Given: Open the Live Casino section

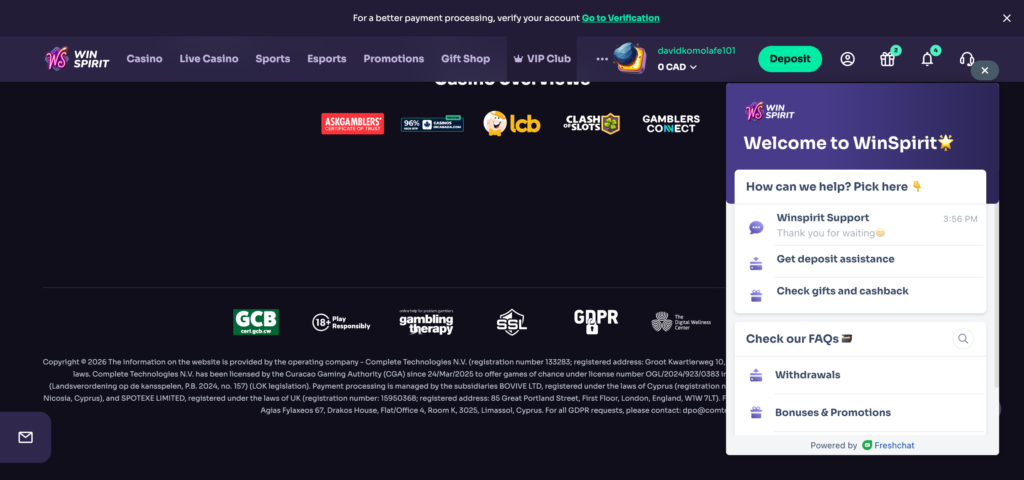Looking at the screenshot, I should pyautogui.click(x=209, y=59).
